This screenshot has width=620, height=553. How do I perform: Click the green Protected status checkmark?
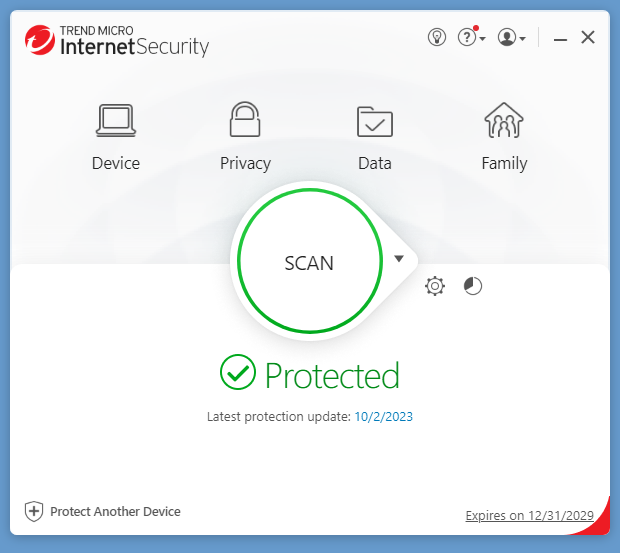pyautogui.click(x=238, y=373)
